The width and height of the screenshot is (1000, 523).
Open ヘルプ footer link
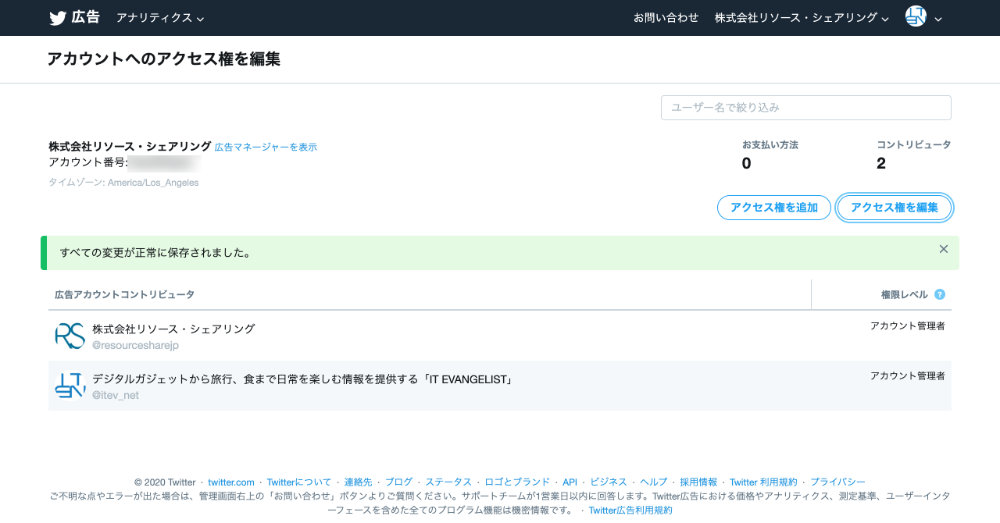[653, 482]
